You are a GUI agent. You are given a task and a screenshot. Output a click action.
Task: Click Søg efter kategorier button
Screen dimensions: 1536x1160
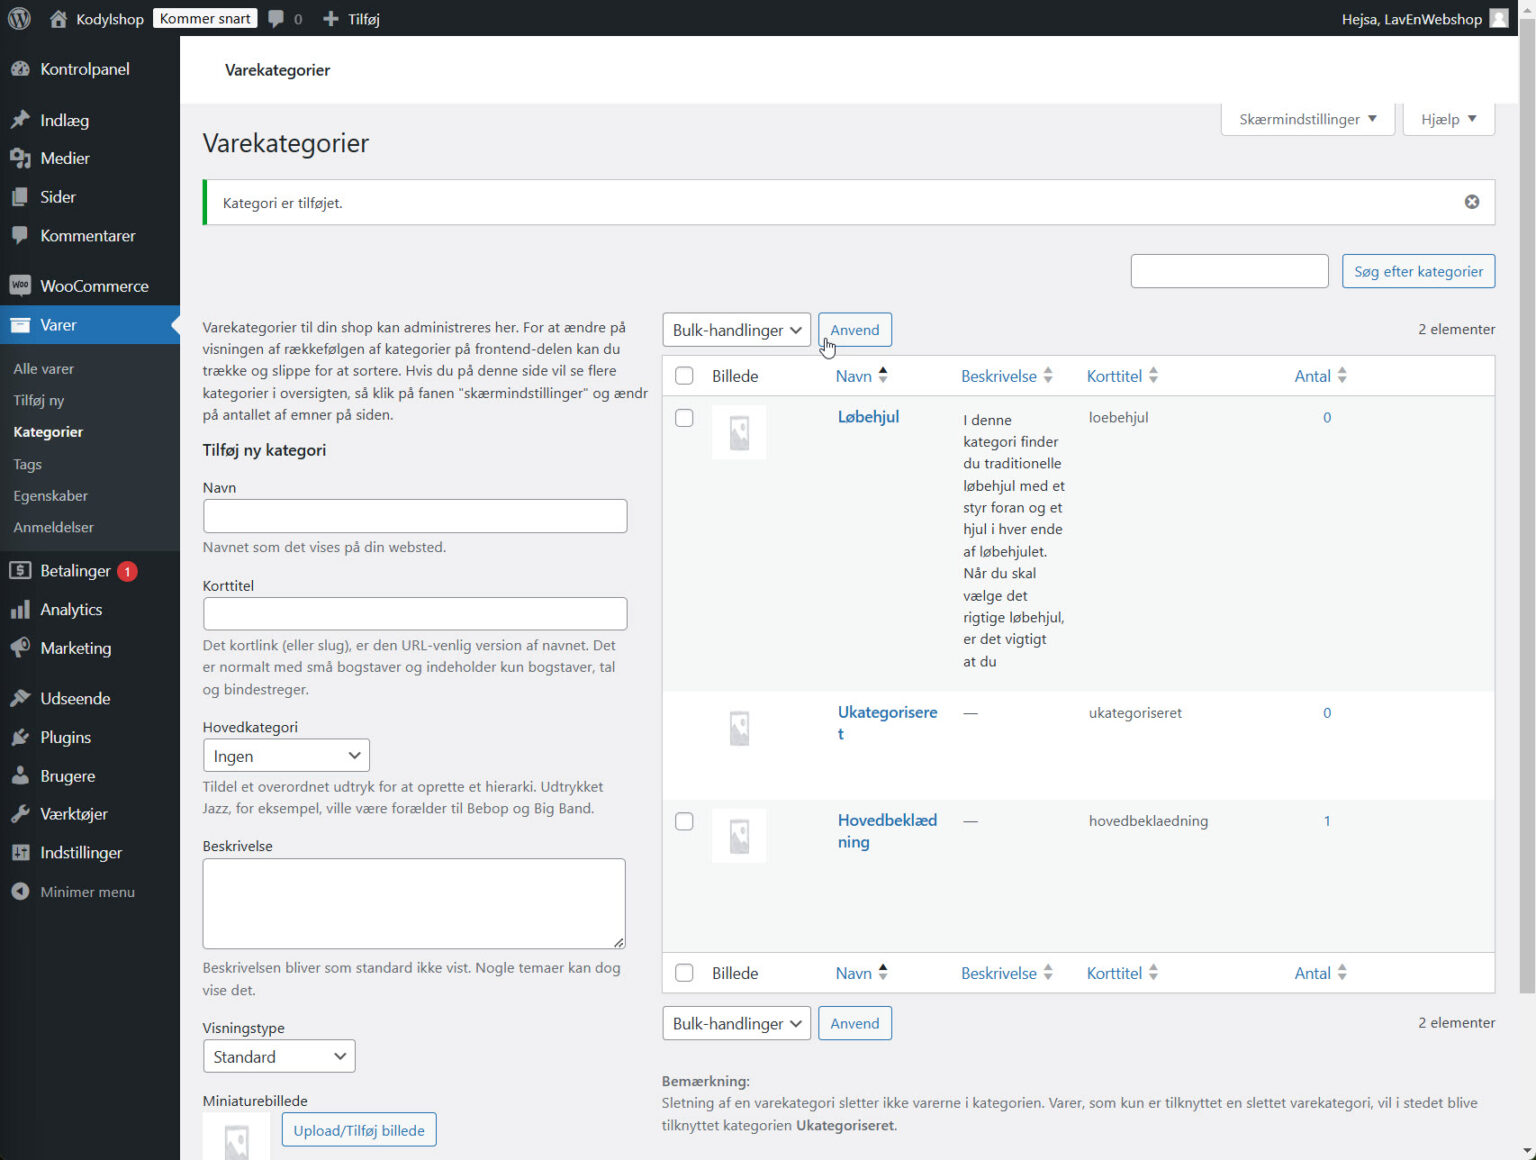[x=1419, y=272]
